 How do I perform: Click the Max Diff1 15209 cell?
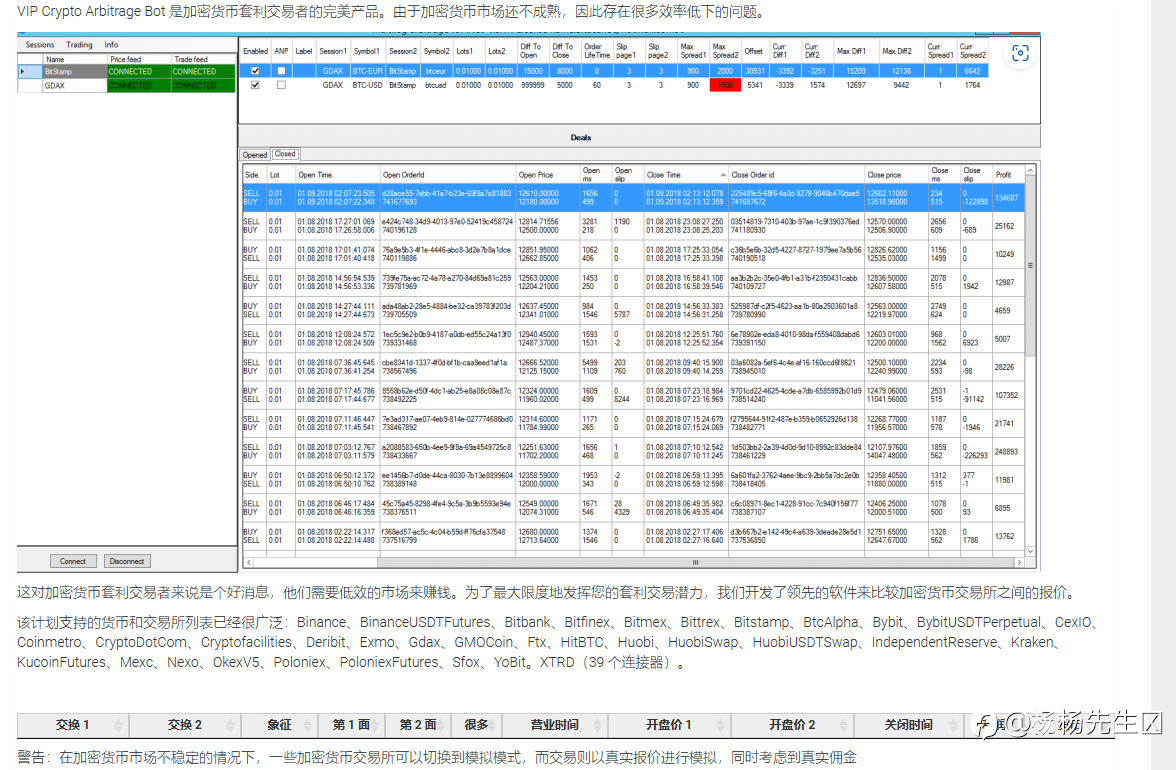click(856, 71)
